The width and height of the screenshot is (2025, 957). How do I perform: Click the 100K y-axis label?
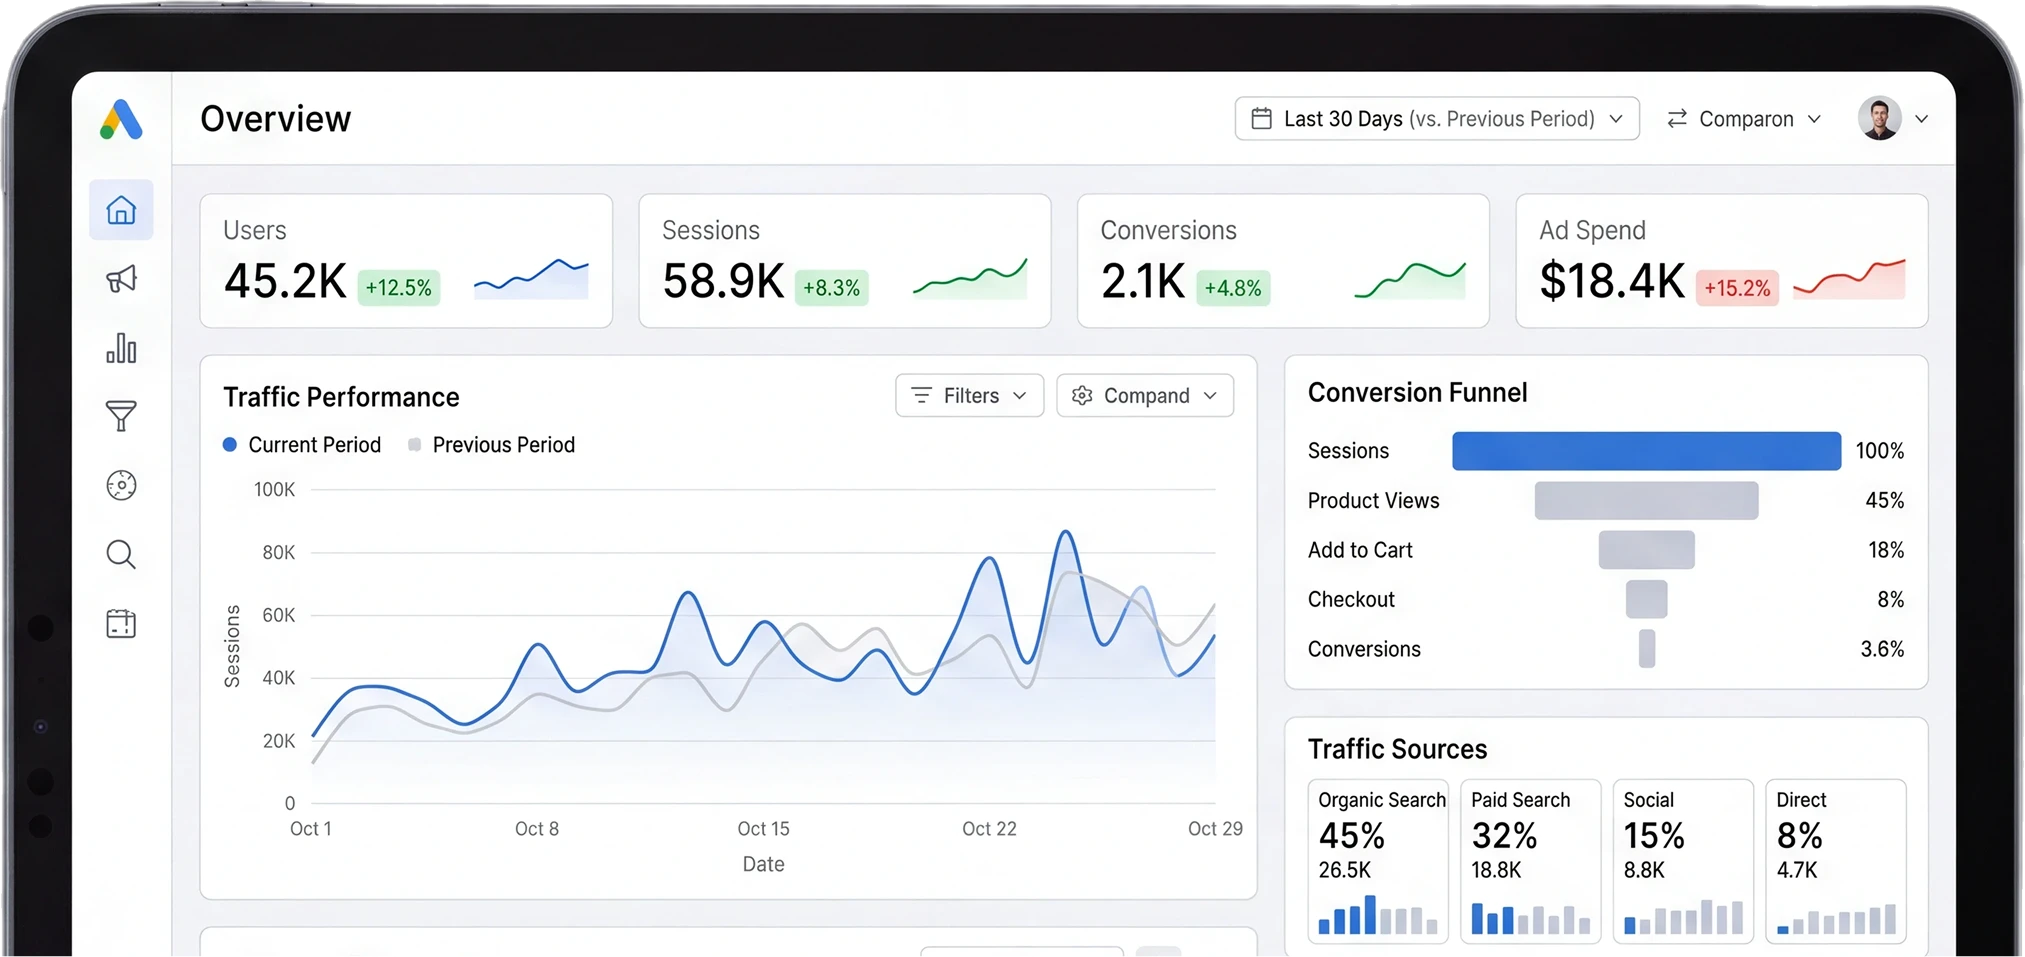tap(274, 490)
